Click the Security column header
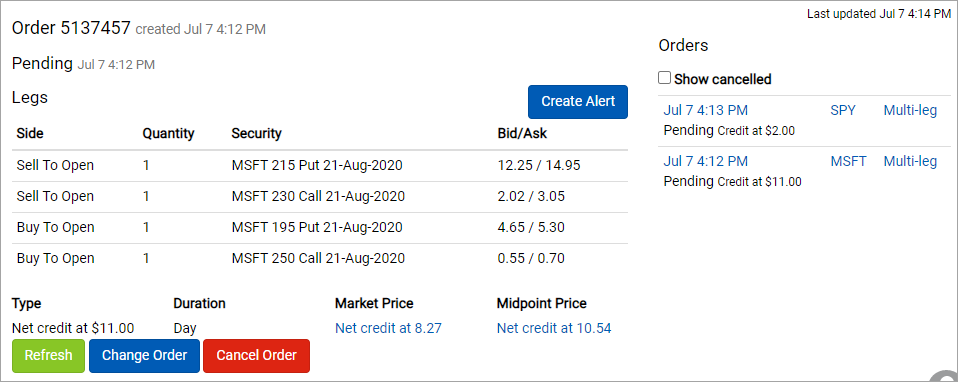This screenshot has width=958, height=382. pyautogui.click(x=256, y=133)
